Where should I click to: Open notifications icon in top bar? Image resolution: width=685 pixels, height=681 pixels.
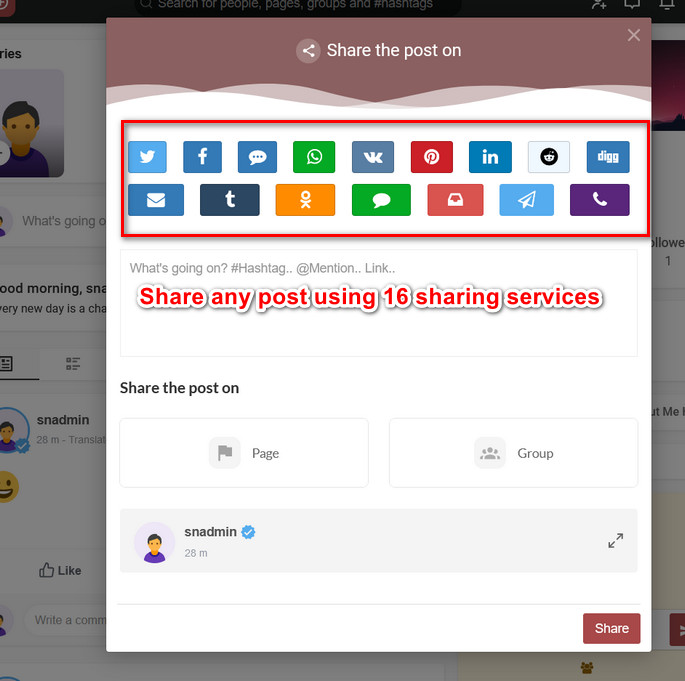[x=667, y=4]
